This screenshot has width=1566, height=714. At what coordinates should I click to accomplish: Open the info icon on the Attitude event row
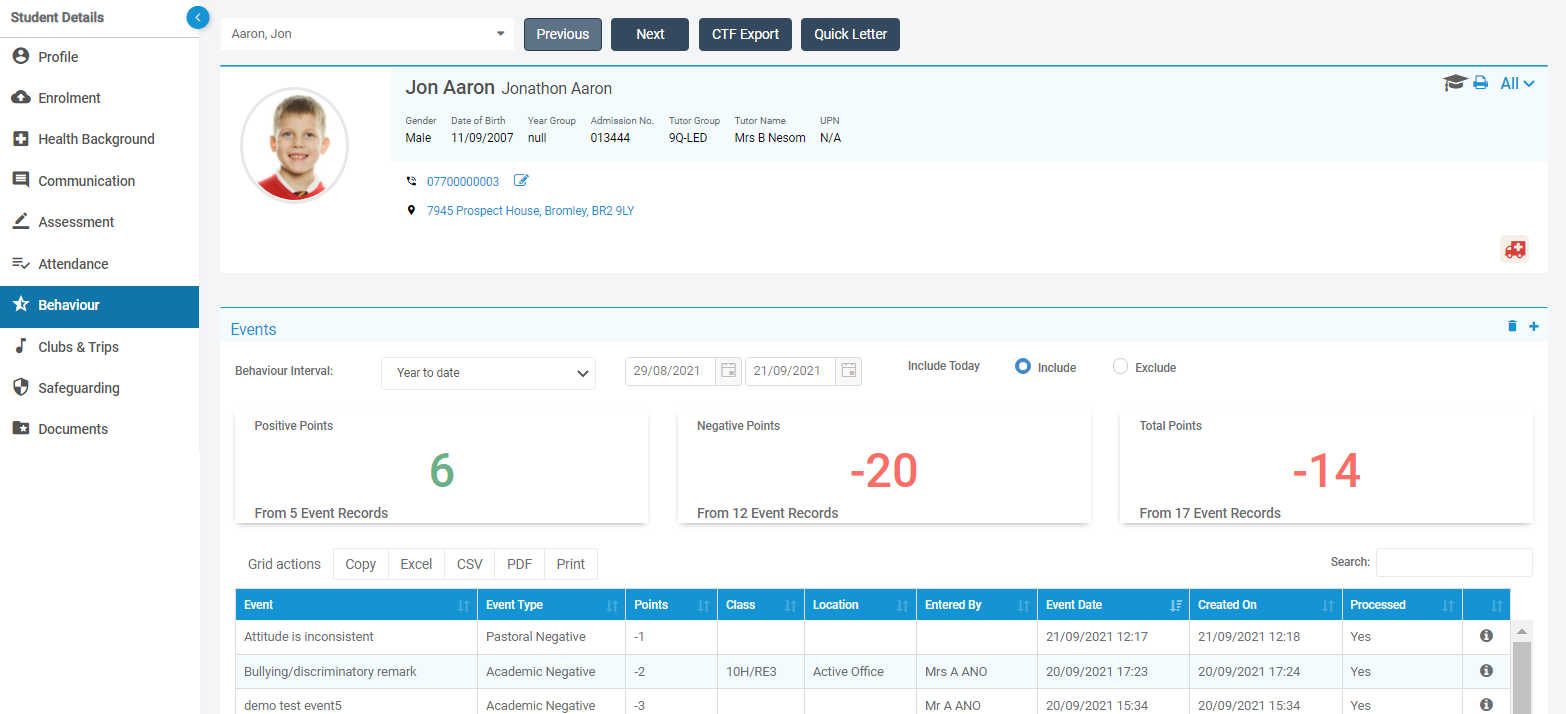pos(1486,636)
